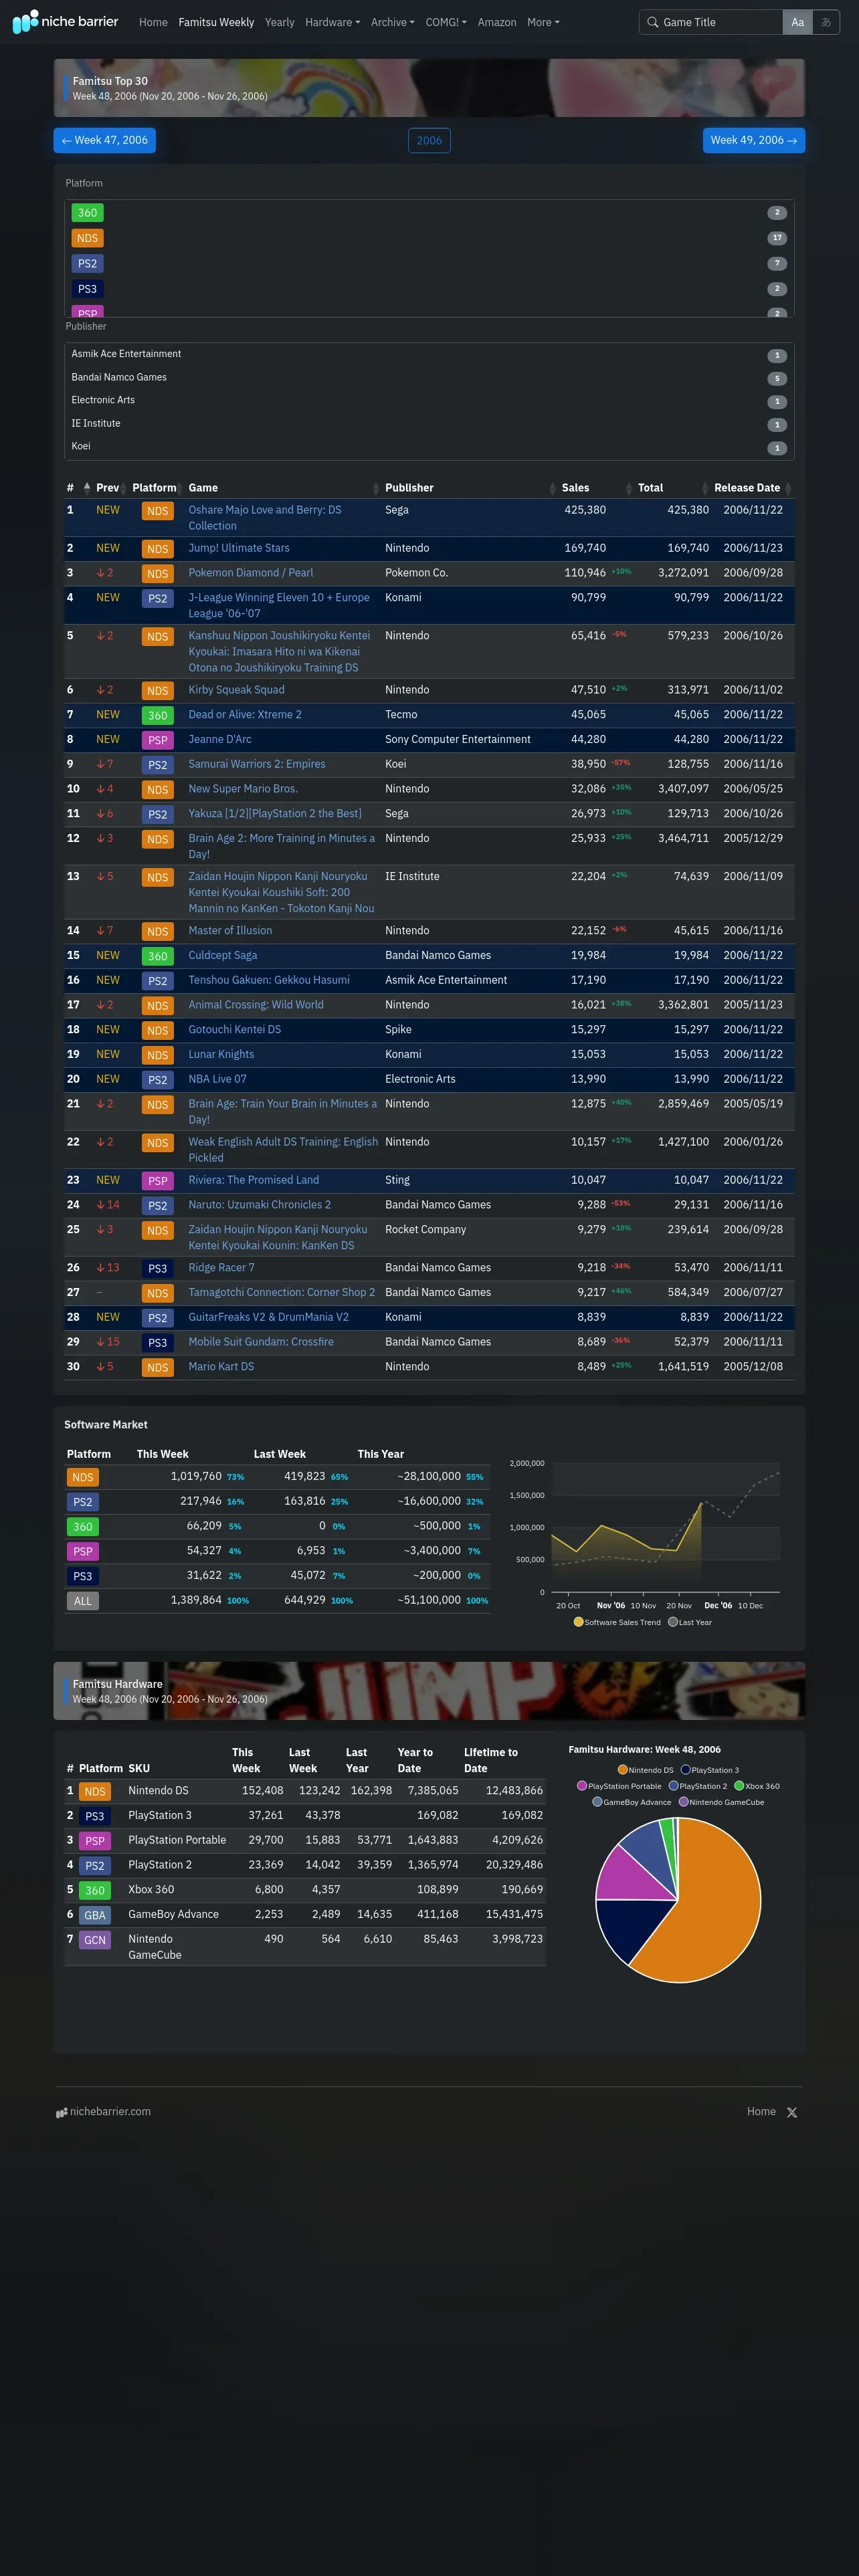The image size is (859, 2576).
Task: Toggle Software Sales Trend legend entry
Action: [x=617, y=1622]
